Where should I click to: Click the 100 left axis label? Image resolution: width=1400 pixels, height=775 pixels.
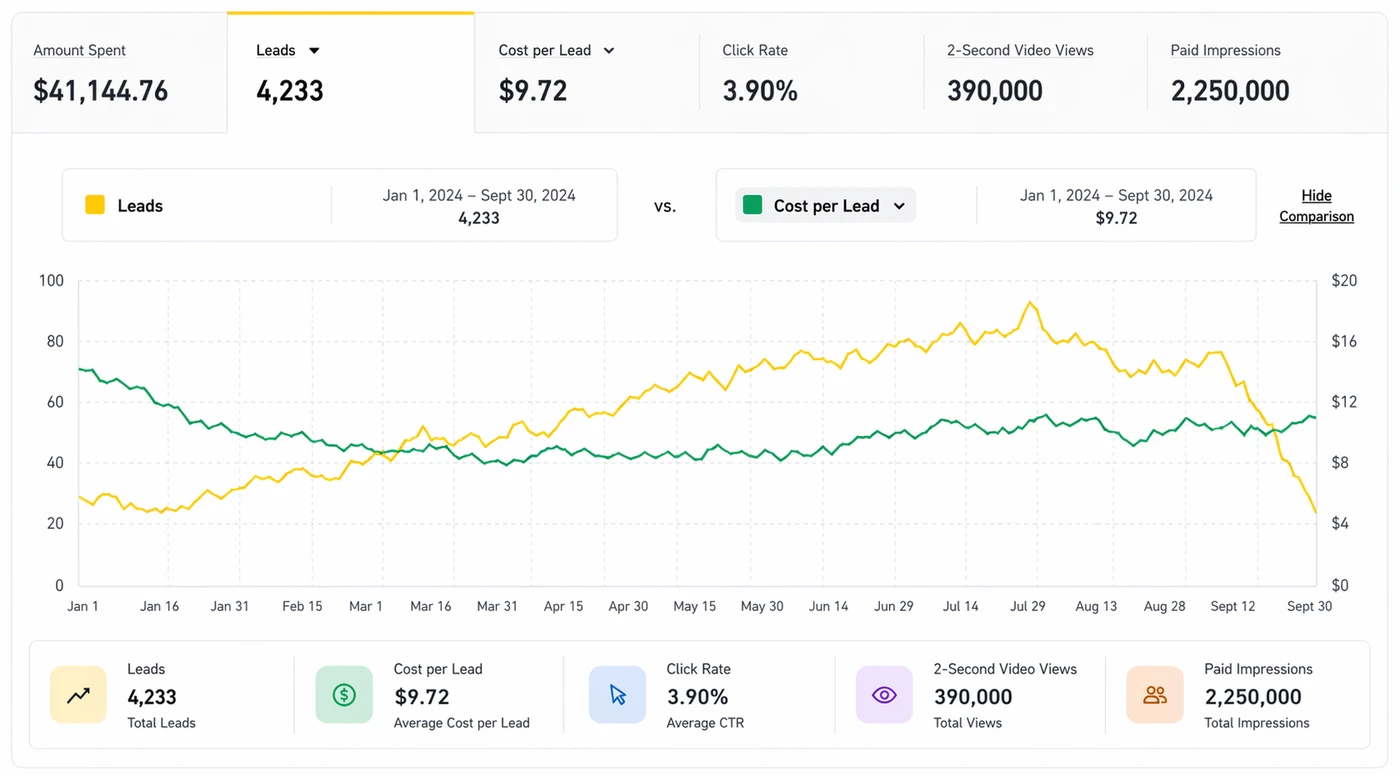51,281
